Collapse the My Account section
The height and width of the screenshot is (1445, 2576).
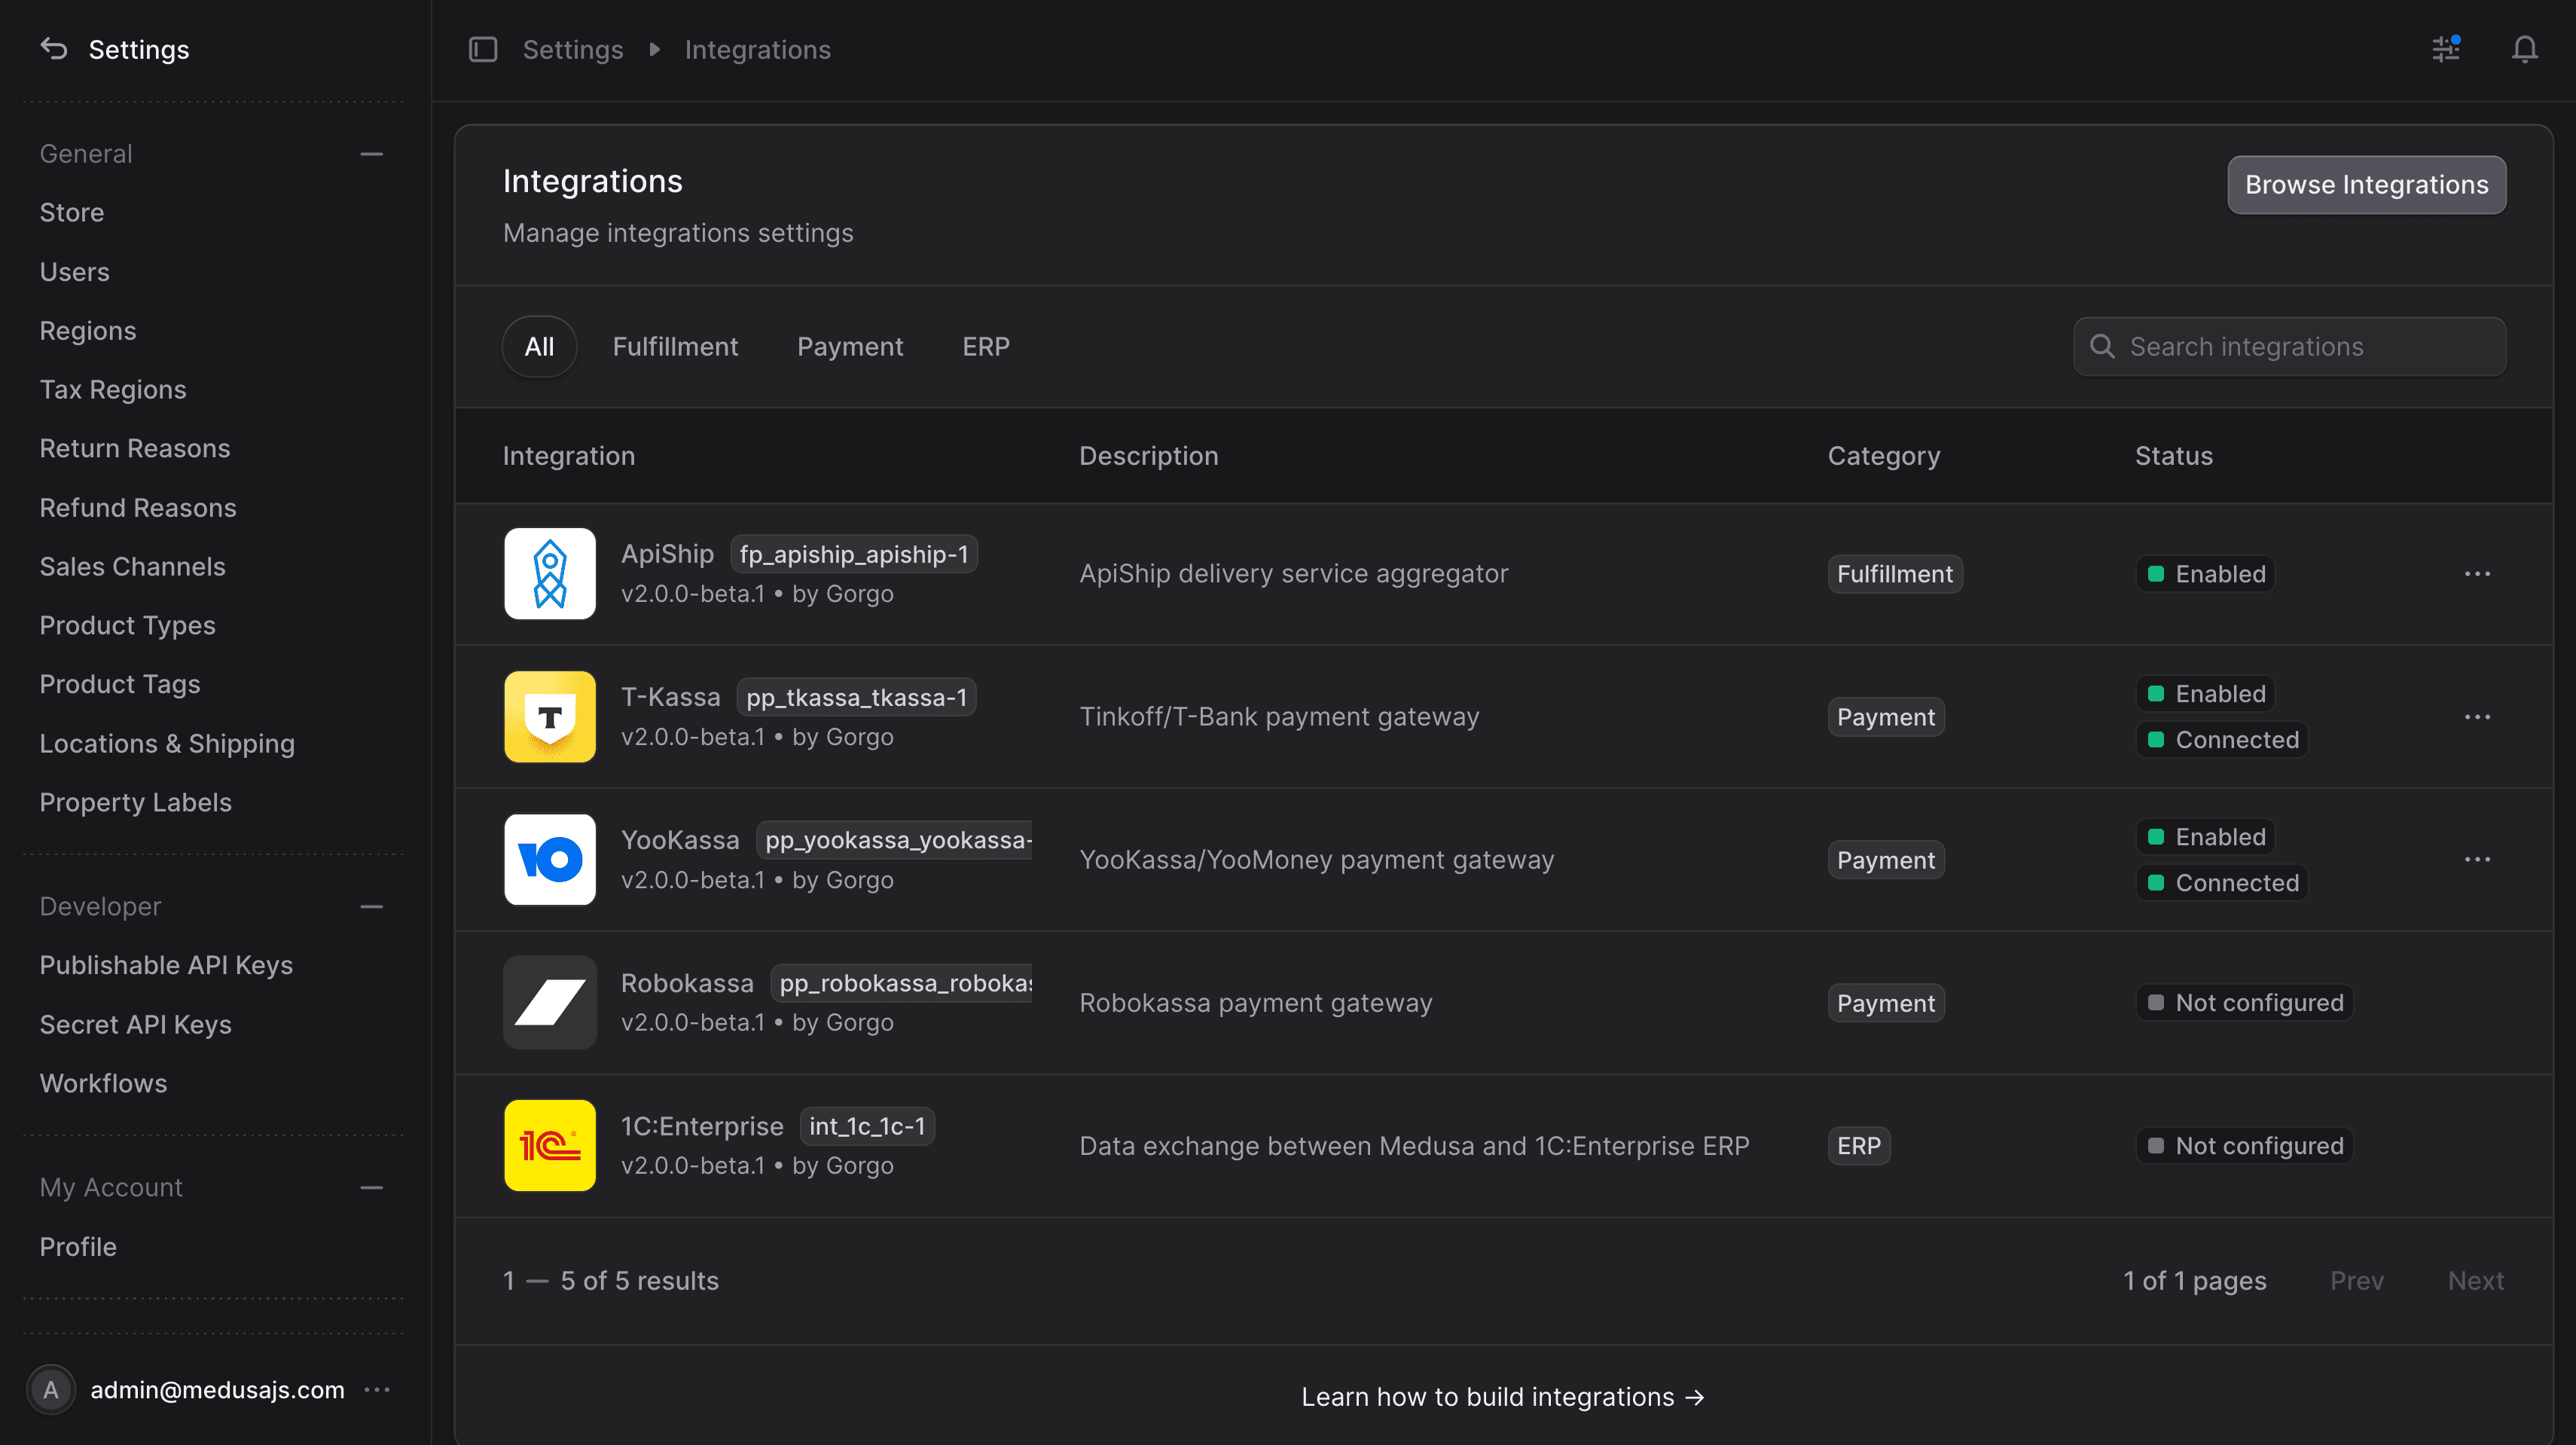(x=372, y=1188)
